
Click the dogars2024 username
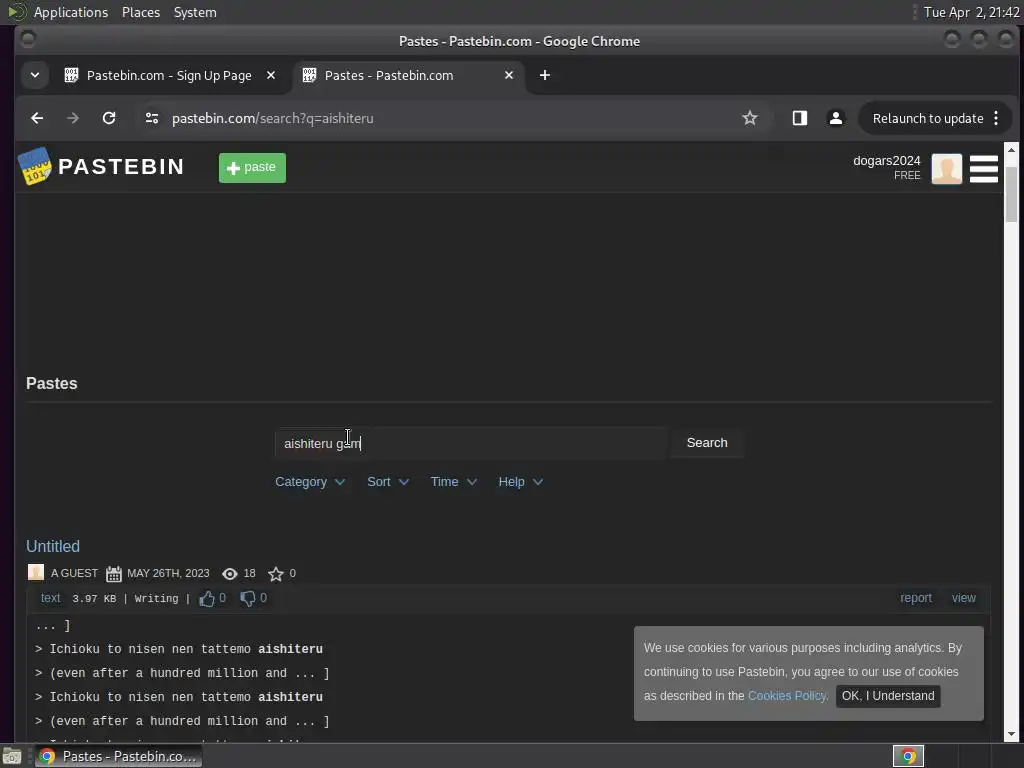point(886,161)
